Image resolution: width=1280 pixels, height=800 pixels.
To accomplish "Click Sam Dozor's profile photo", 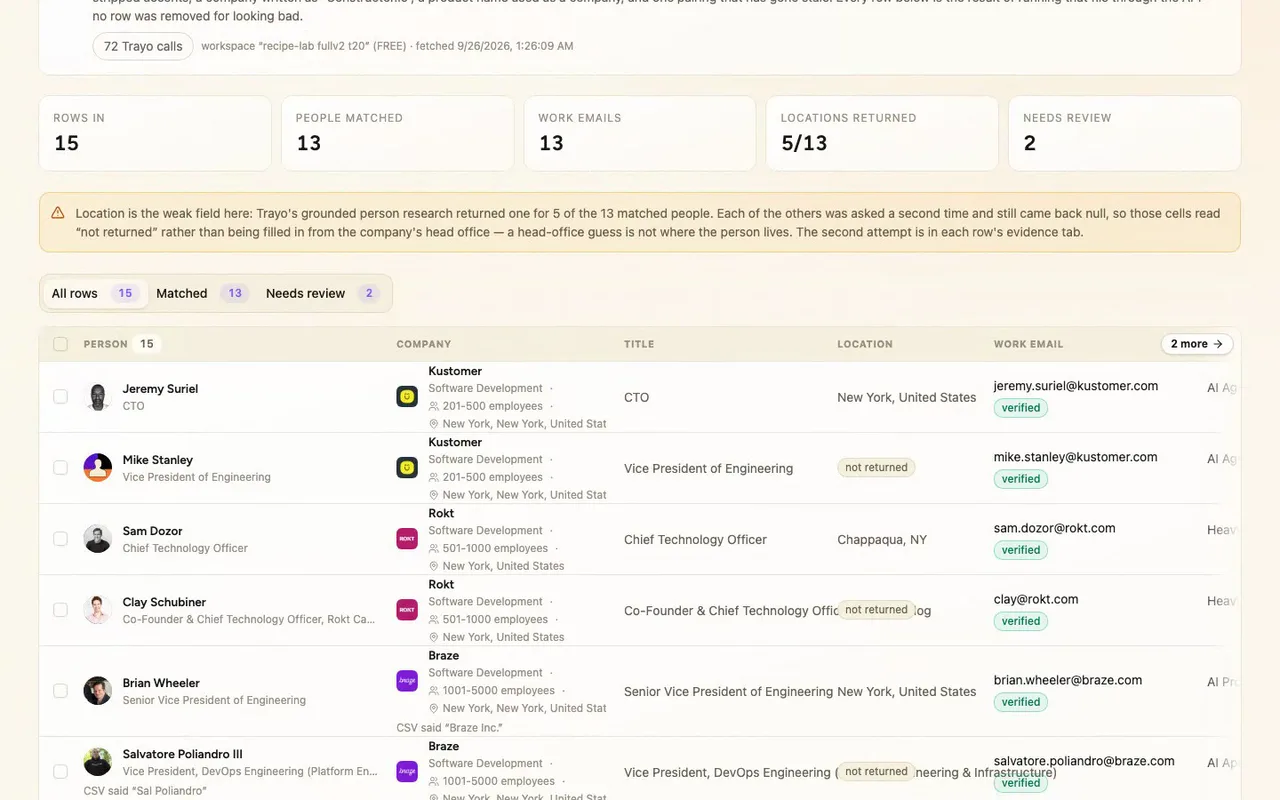I will coord(97,539).
